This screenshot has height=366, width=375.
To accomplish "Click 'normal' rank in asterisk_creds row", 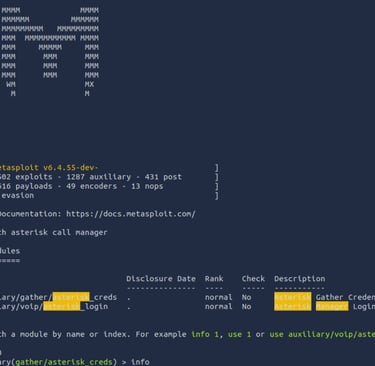I will point(218,297).
